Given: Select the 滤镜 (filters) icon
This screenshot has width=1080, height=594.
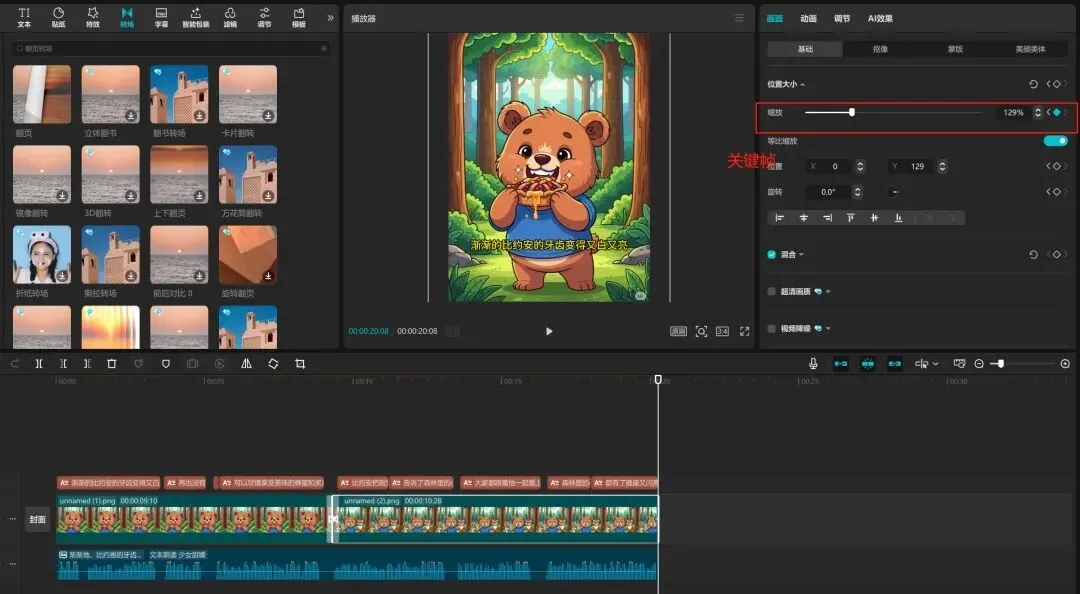Looking at the screenshot, I should click(230, 17).
